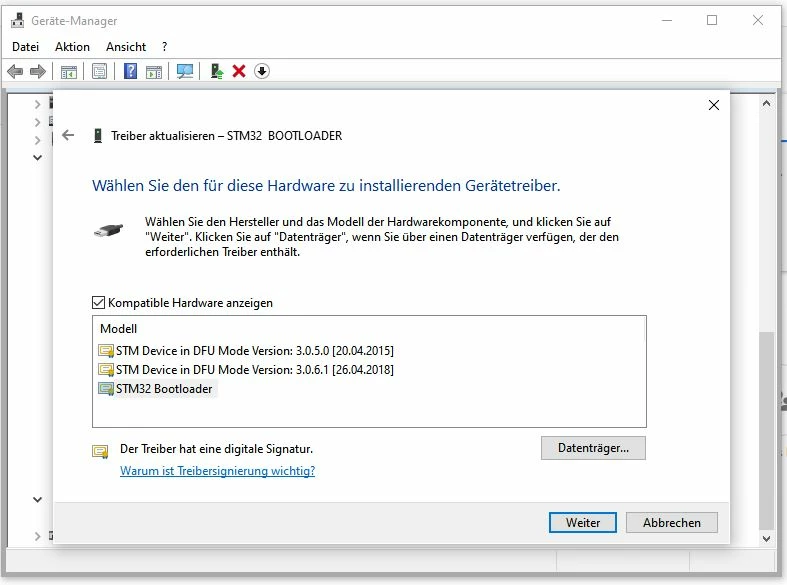This screenshot has height=585, width=787.
Task: Open the Ansicht menu
Action: point(126,47)
